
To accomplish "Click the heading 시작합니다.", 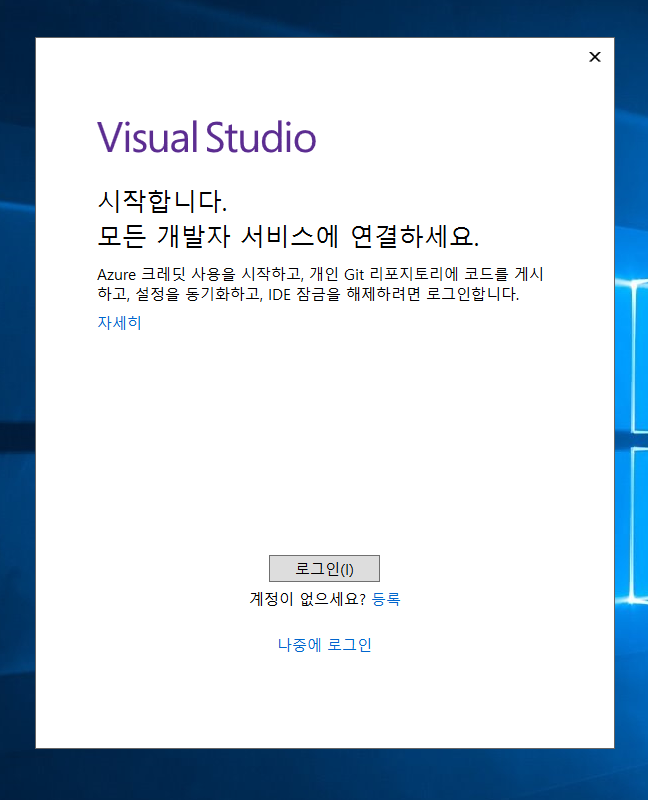I will coord(162,201).
